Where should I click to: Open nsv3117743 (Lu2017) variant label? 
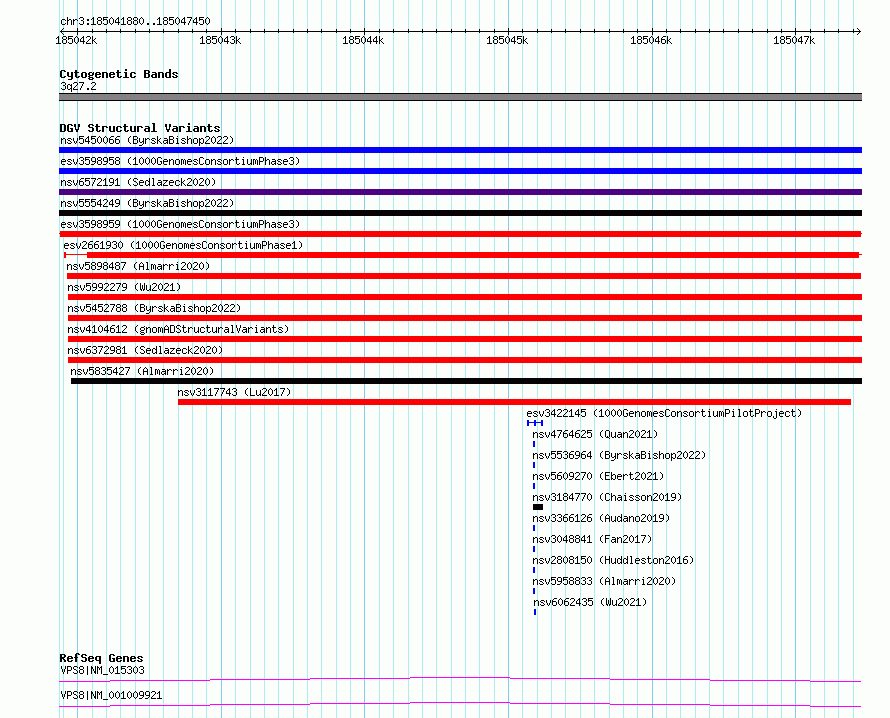234,392
